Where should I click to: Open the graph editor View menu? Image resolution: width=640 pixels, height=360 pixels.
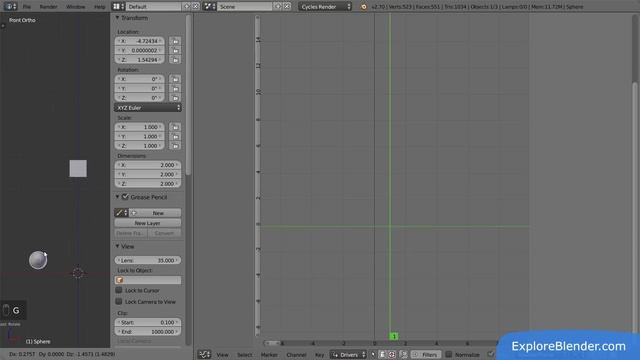pyautogui.click(x=222, y=355)
